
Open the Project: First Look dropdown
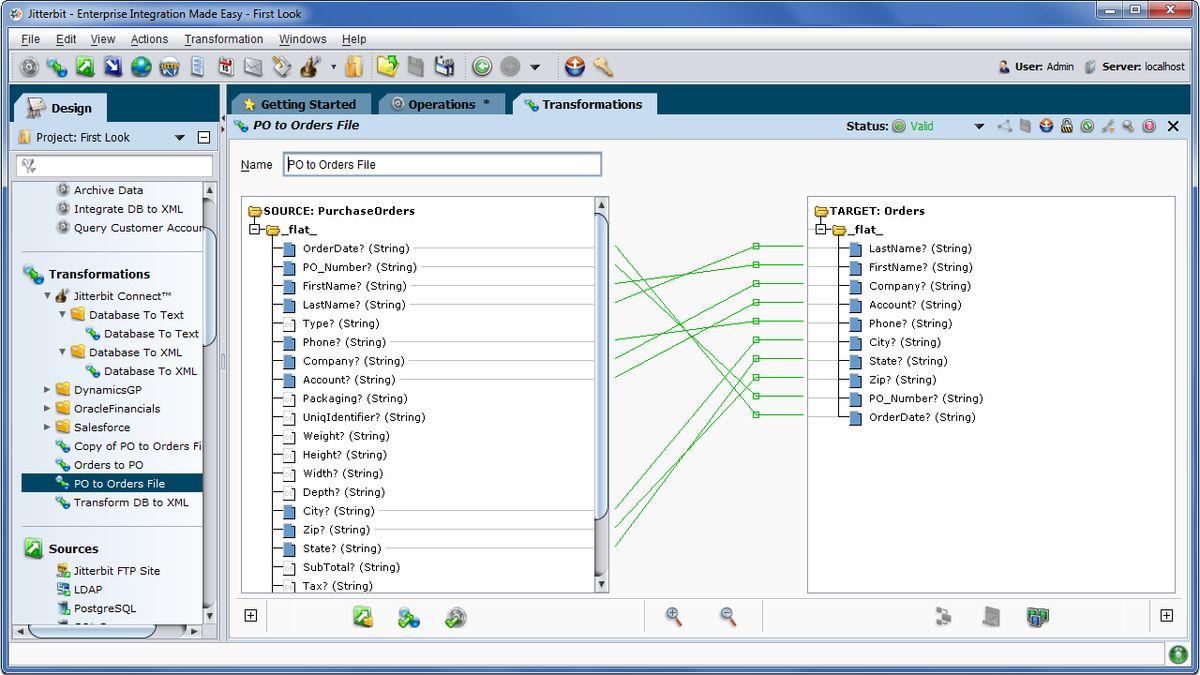180,138
